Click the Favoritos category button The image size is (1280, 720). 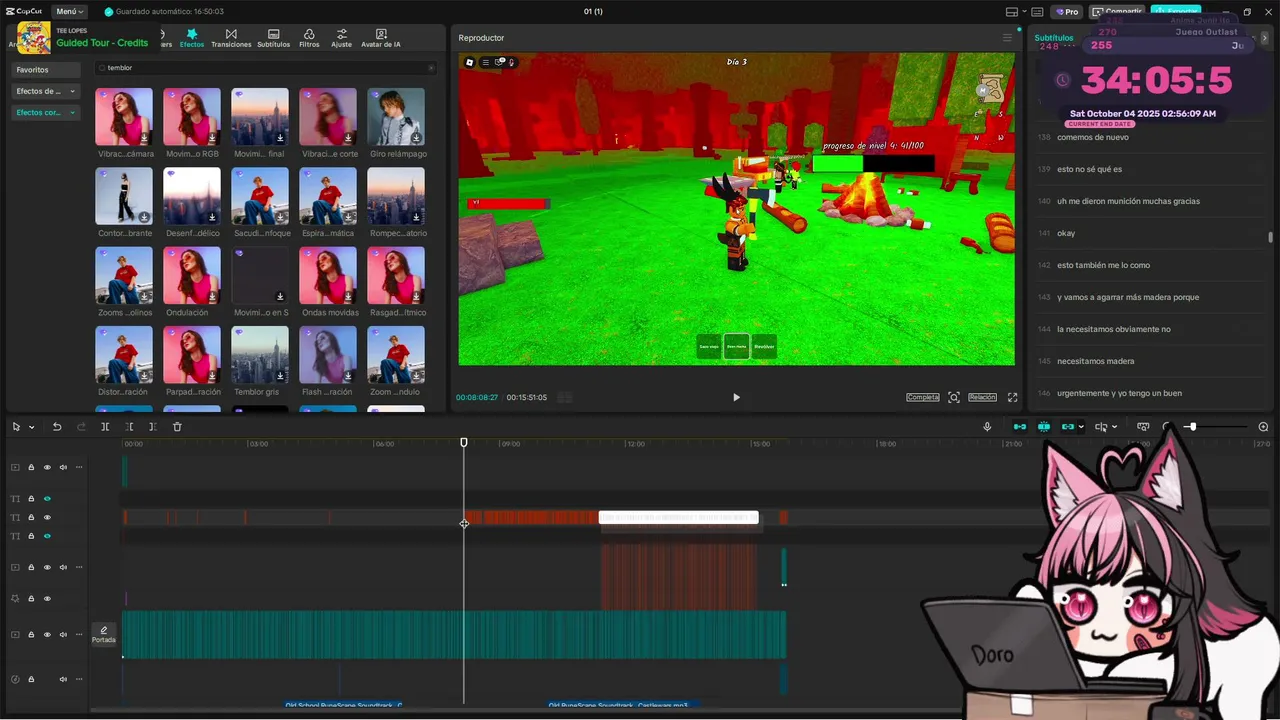(46, 70)
